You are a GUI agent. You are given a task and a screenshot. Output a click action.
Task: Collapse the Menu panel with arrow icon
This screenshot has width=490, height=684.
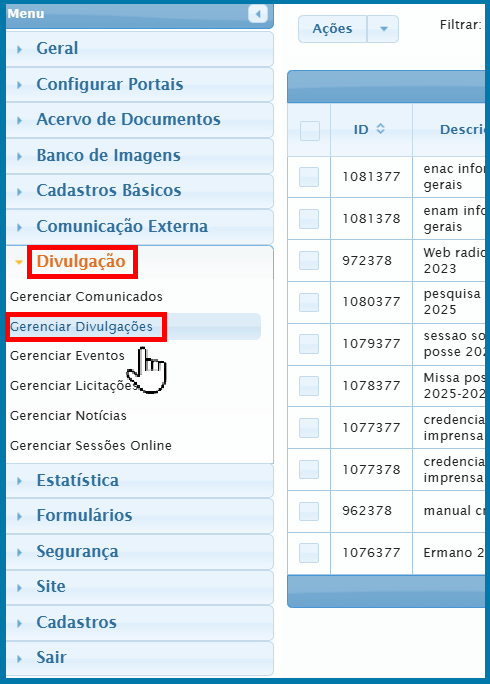coord(257,14)
